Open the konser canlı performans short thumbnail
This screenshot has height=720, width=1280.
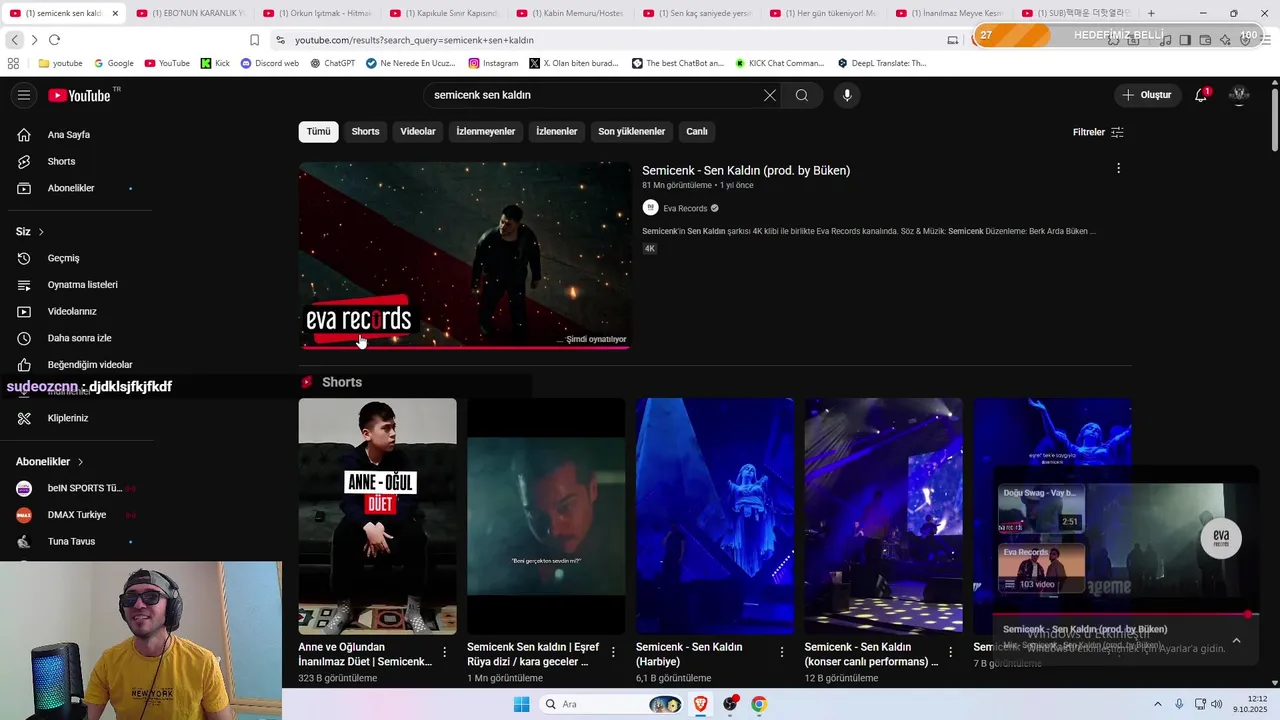coord(884,516)
